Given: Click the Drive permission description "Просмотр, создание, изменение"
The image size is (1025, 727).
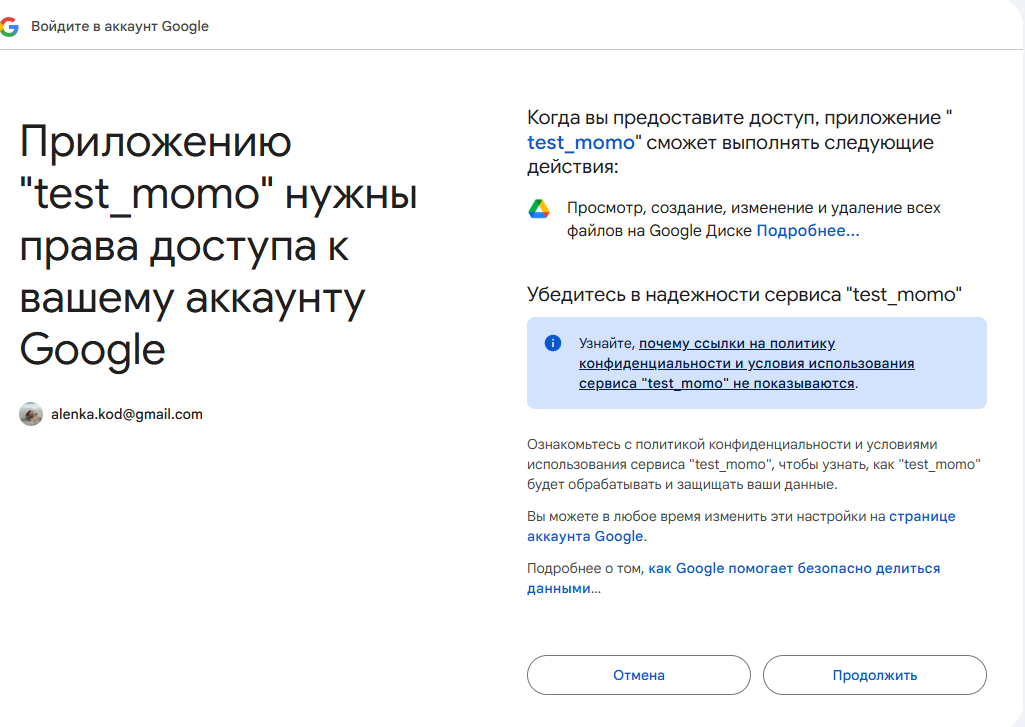Looking at the screenshot, I should tap(753, 208).
